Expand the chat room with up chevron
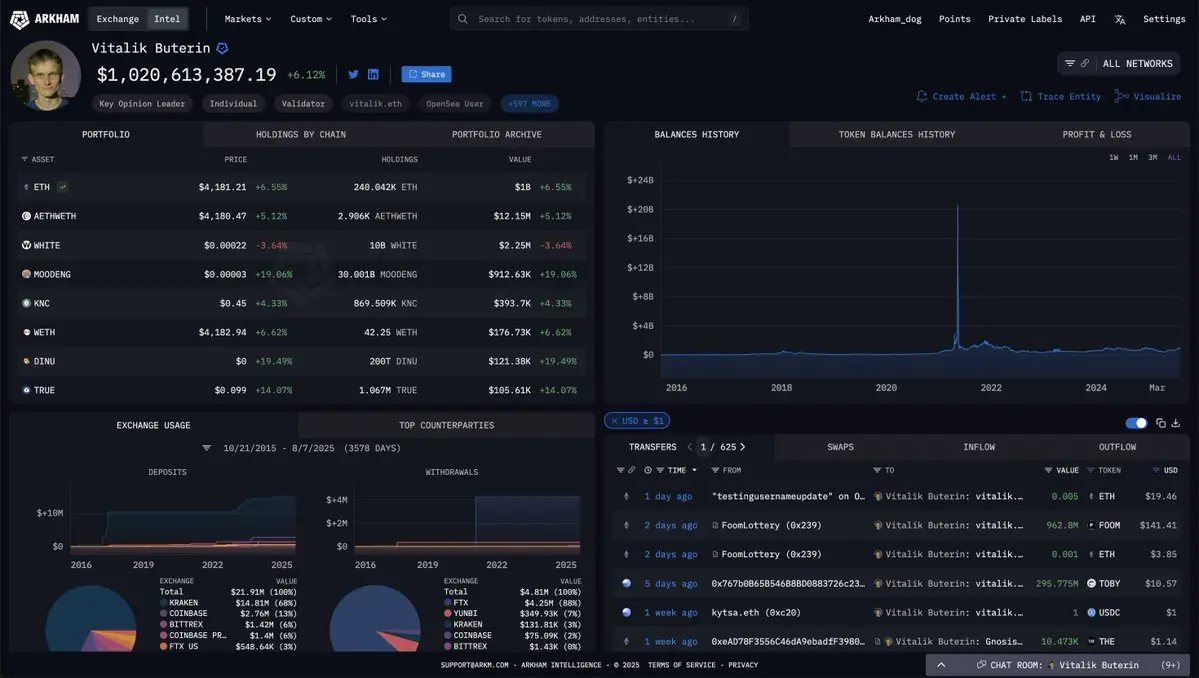The width and height of the screenshot is (1199, 678). point(941,665)
